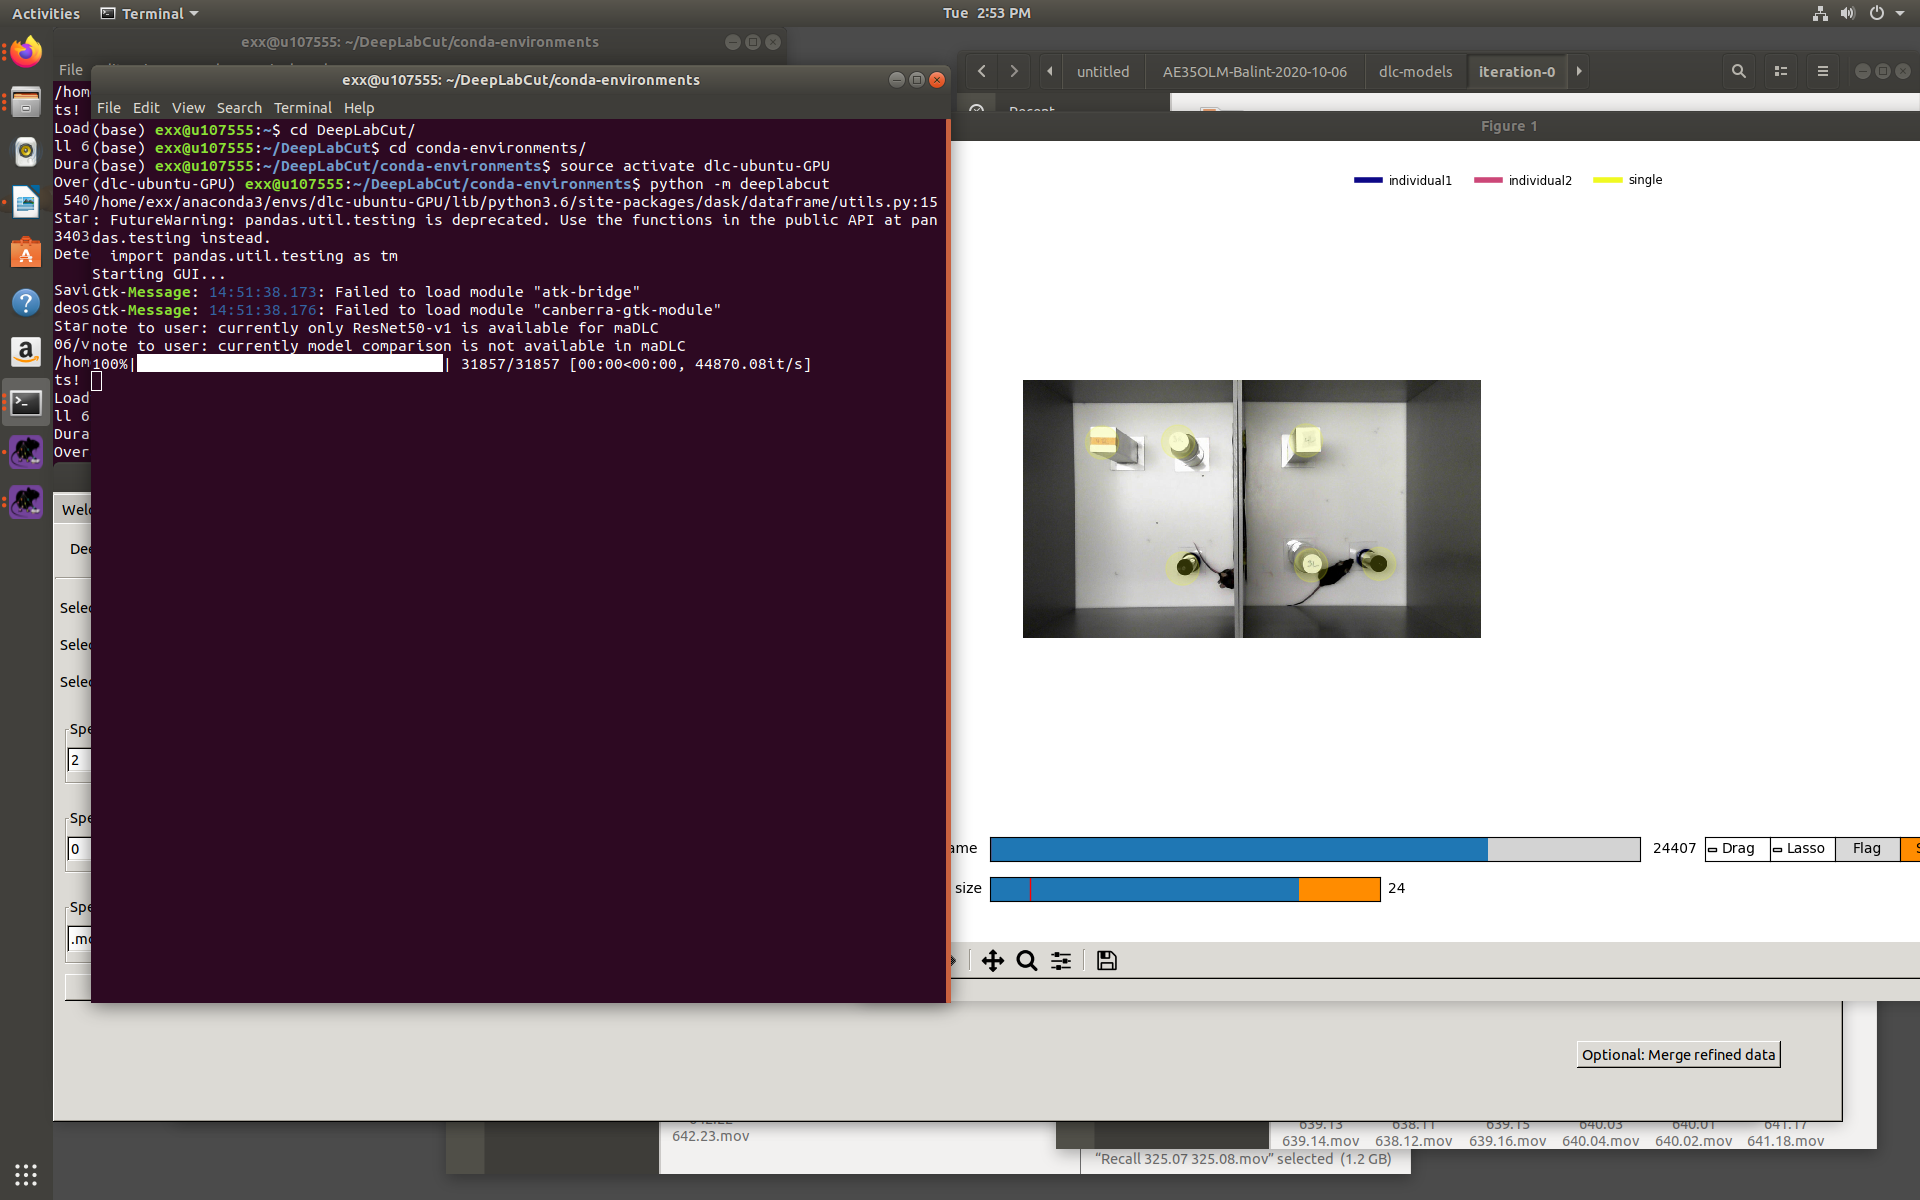
Task: Navigate to the dlc-models breadcrumb tab
Action: (x=1416, y=71)
